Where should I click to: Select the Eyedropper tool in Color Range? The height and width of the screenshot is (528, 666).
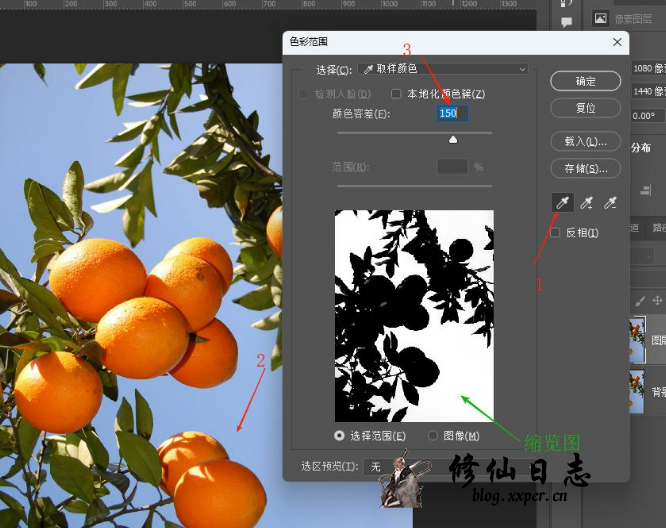click(x=562, y=203)
